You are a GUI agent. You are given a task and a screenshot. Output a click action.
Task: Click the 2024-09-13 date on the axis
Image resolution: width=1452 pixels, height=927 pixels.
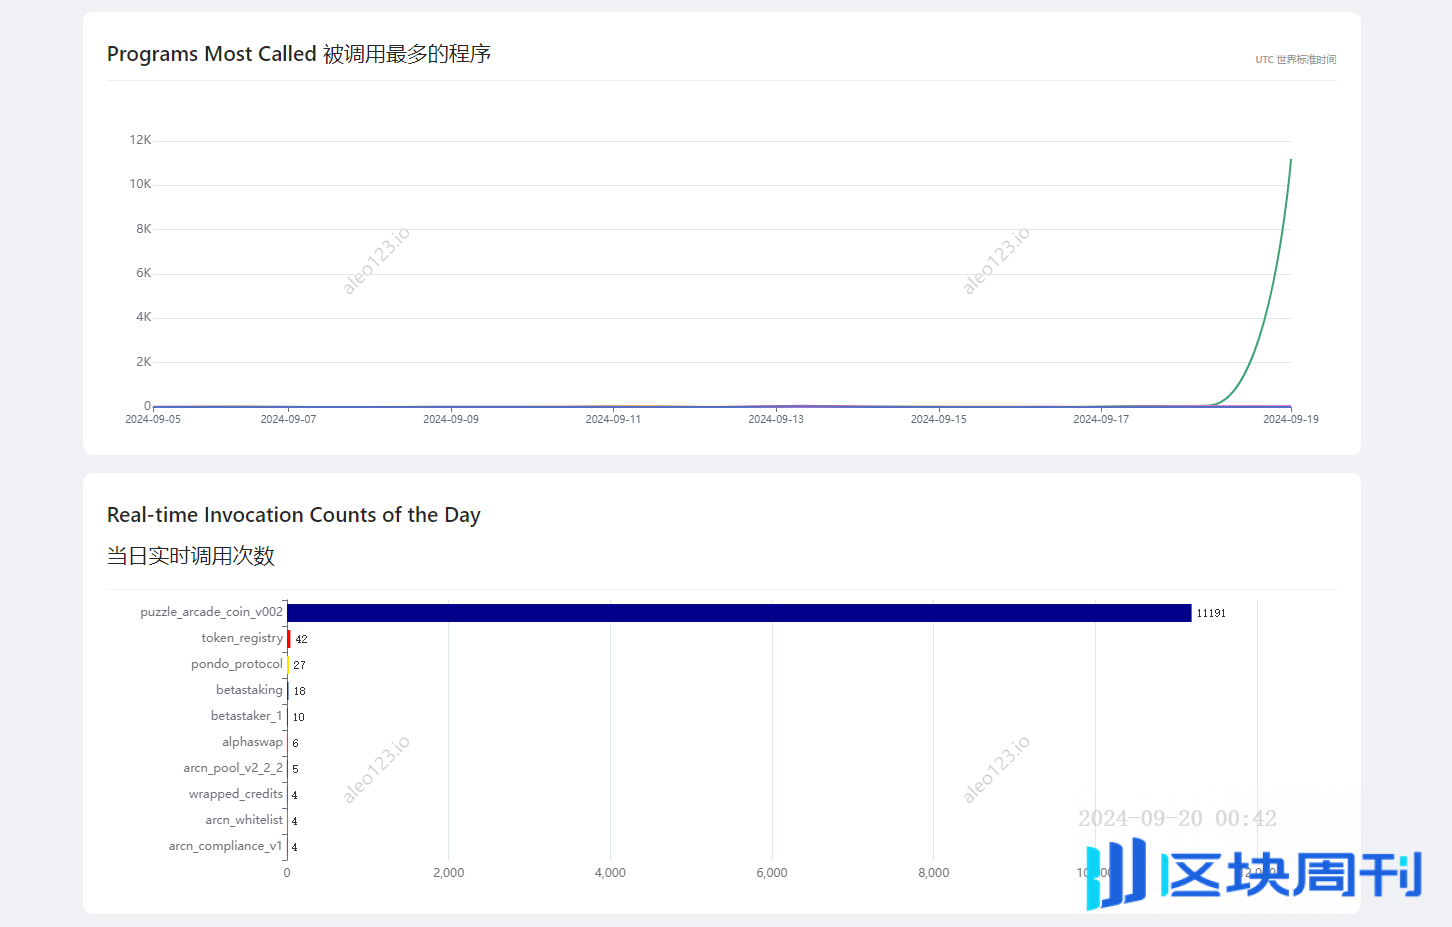776,419
